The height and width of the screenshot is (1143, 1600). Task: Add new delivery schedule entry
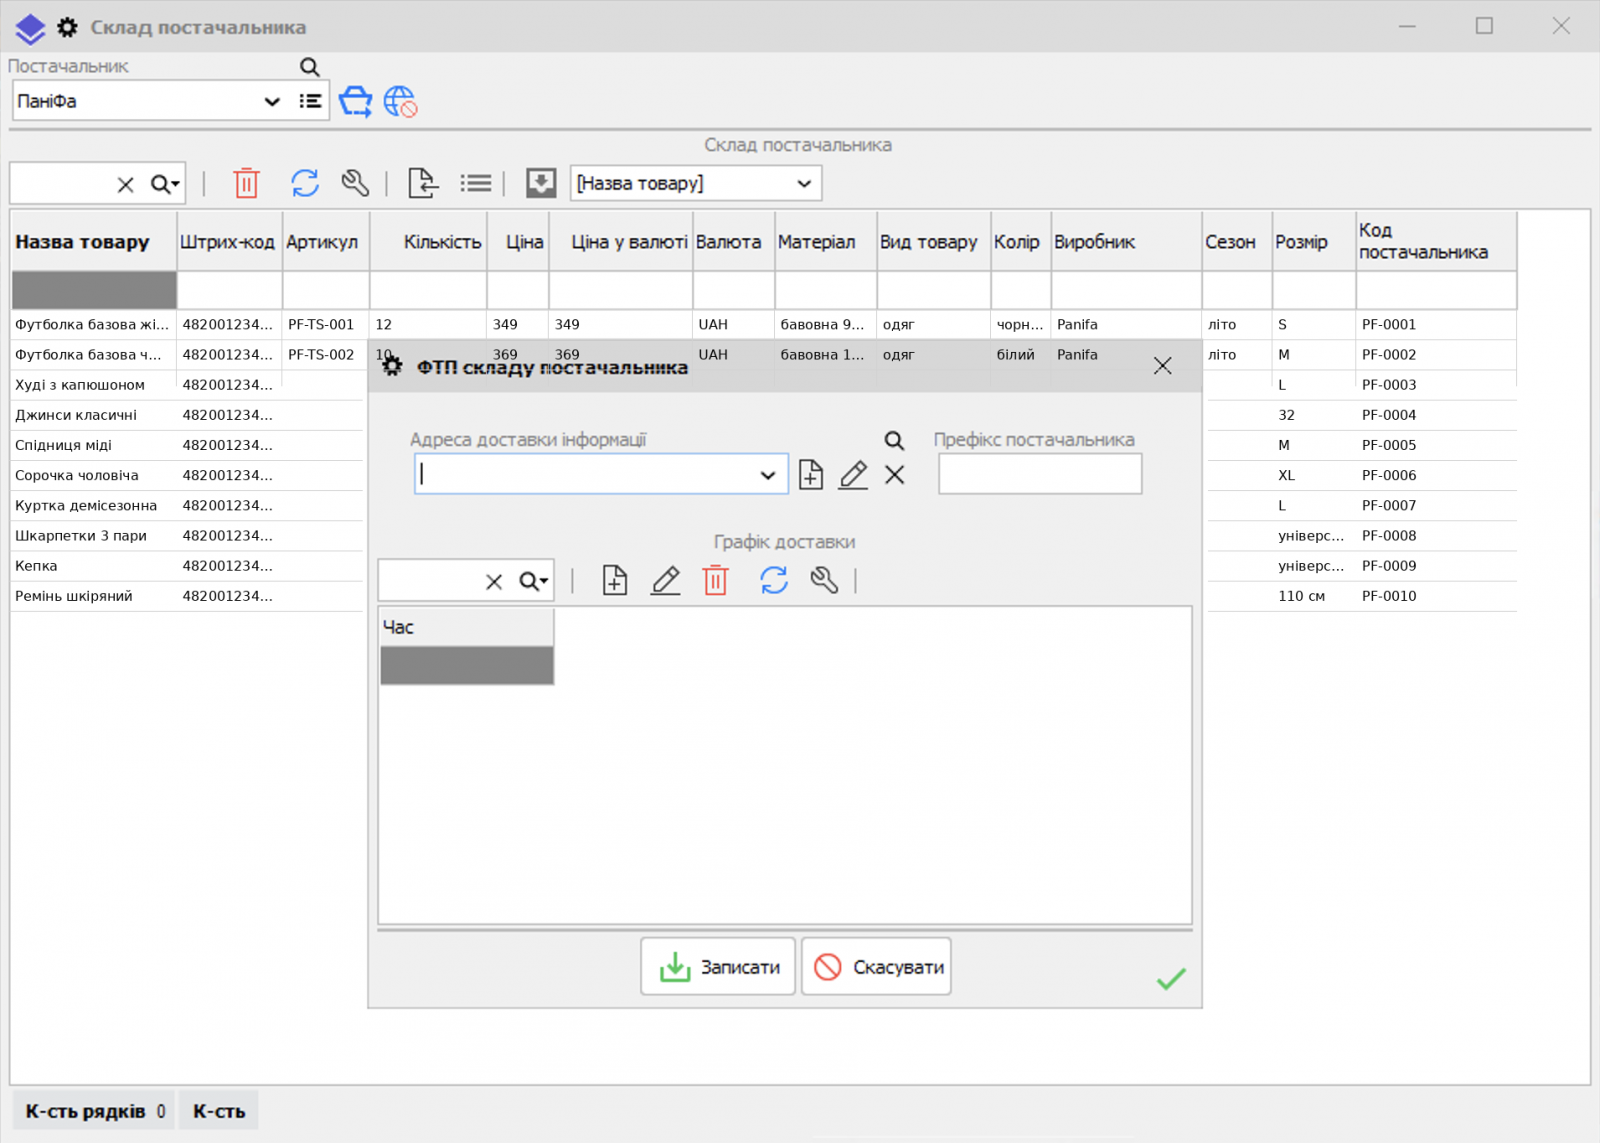(615, 580)
